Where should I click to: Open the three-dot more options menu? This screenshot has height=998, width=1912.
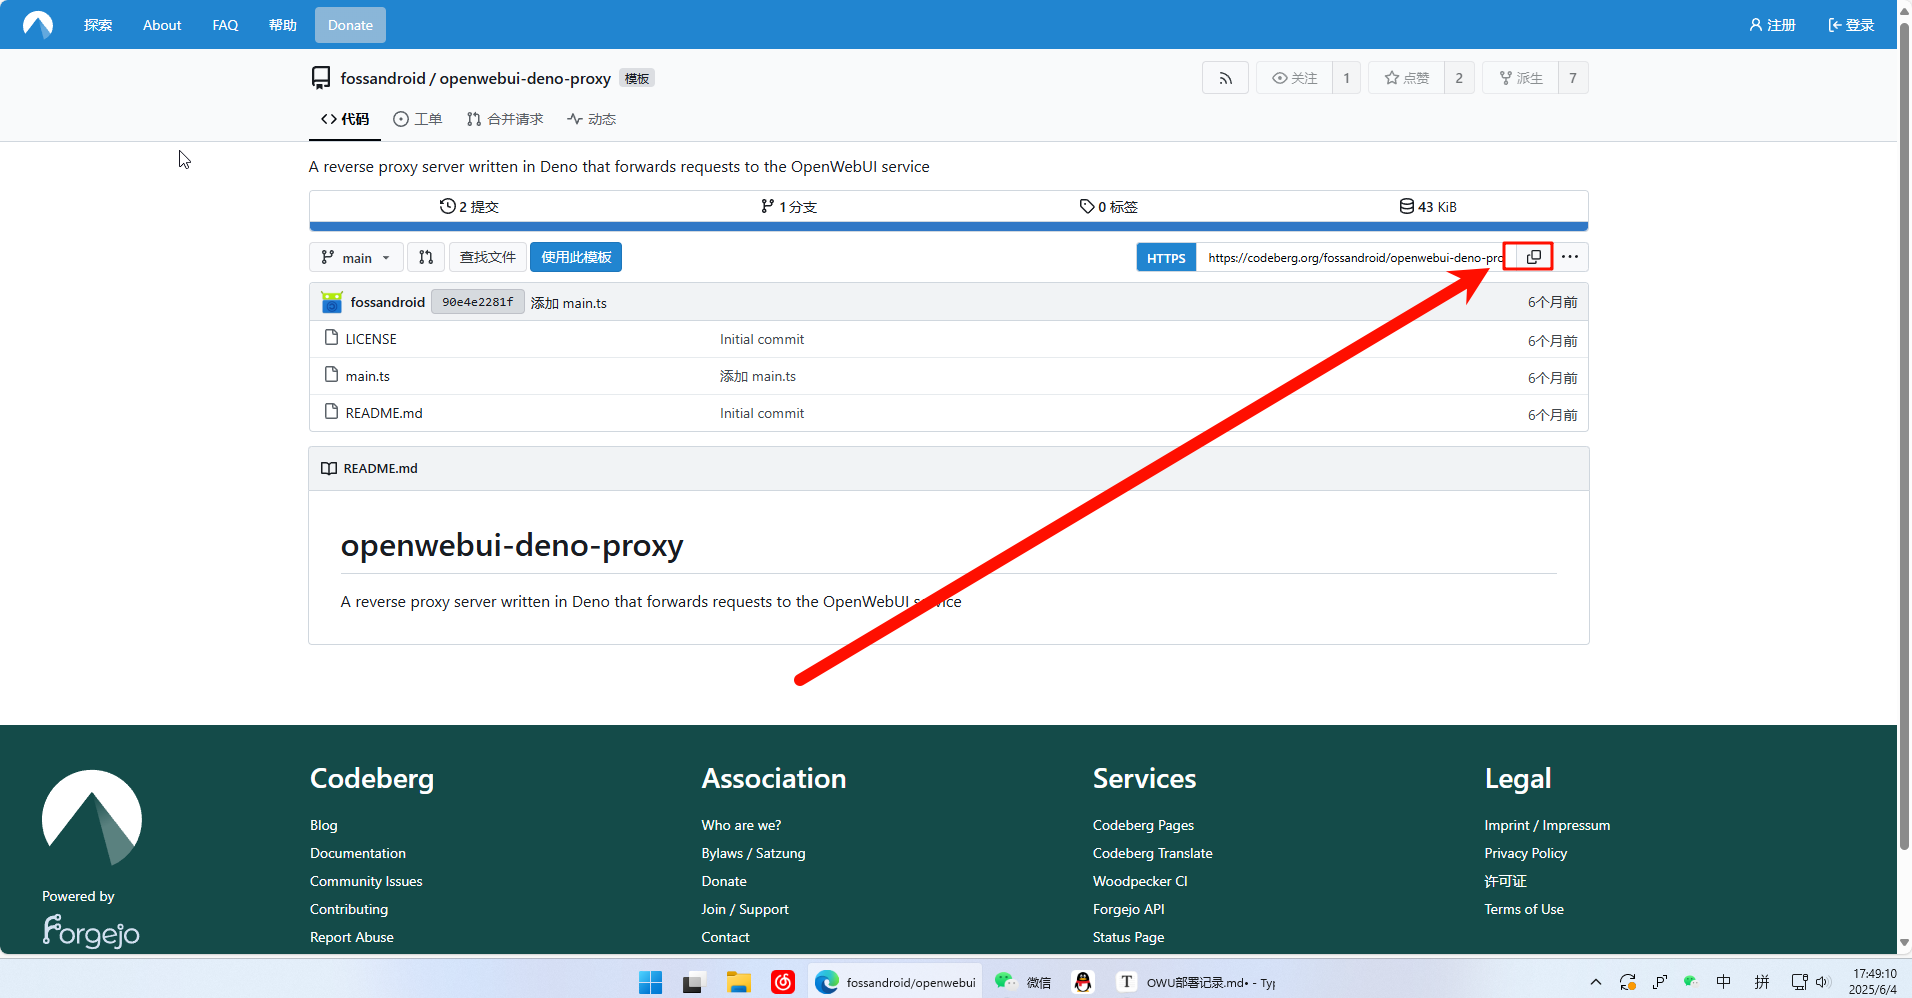(x=1570, y=257)
